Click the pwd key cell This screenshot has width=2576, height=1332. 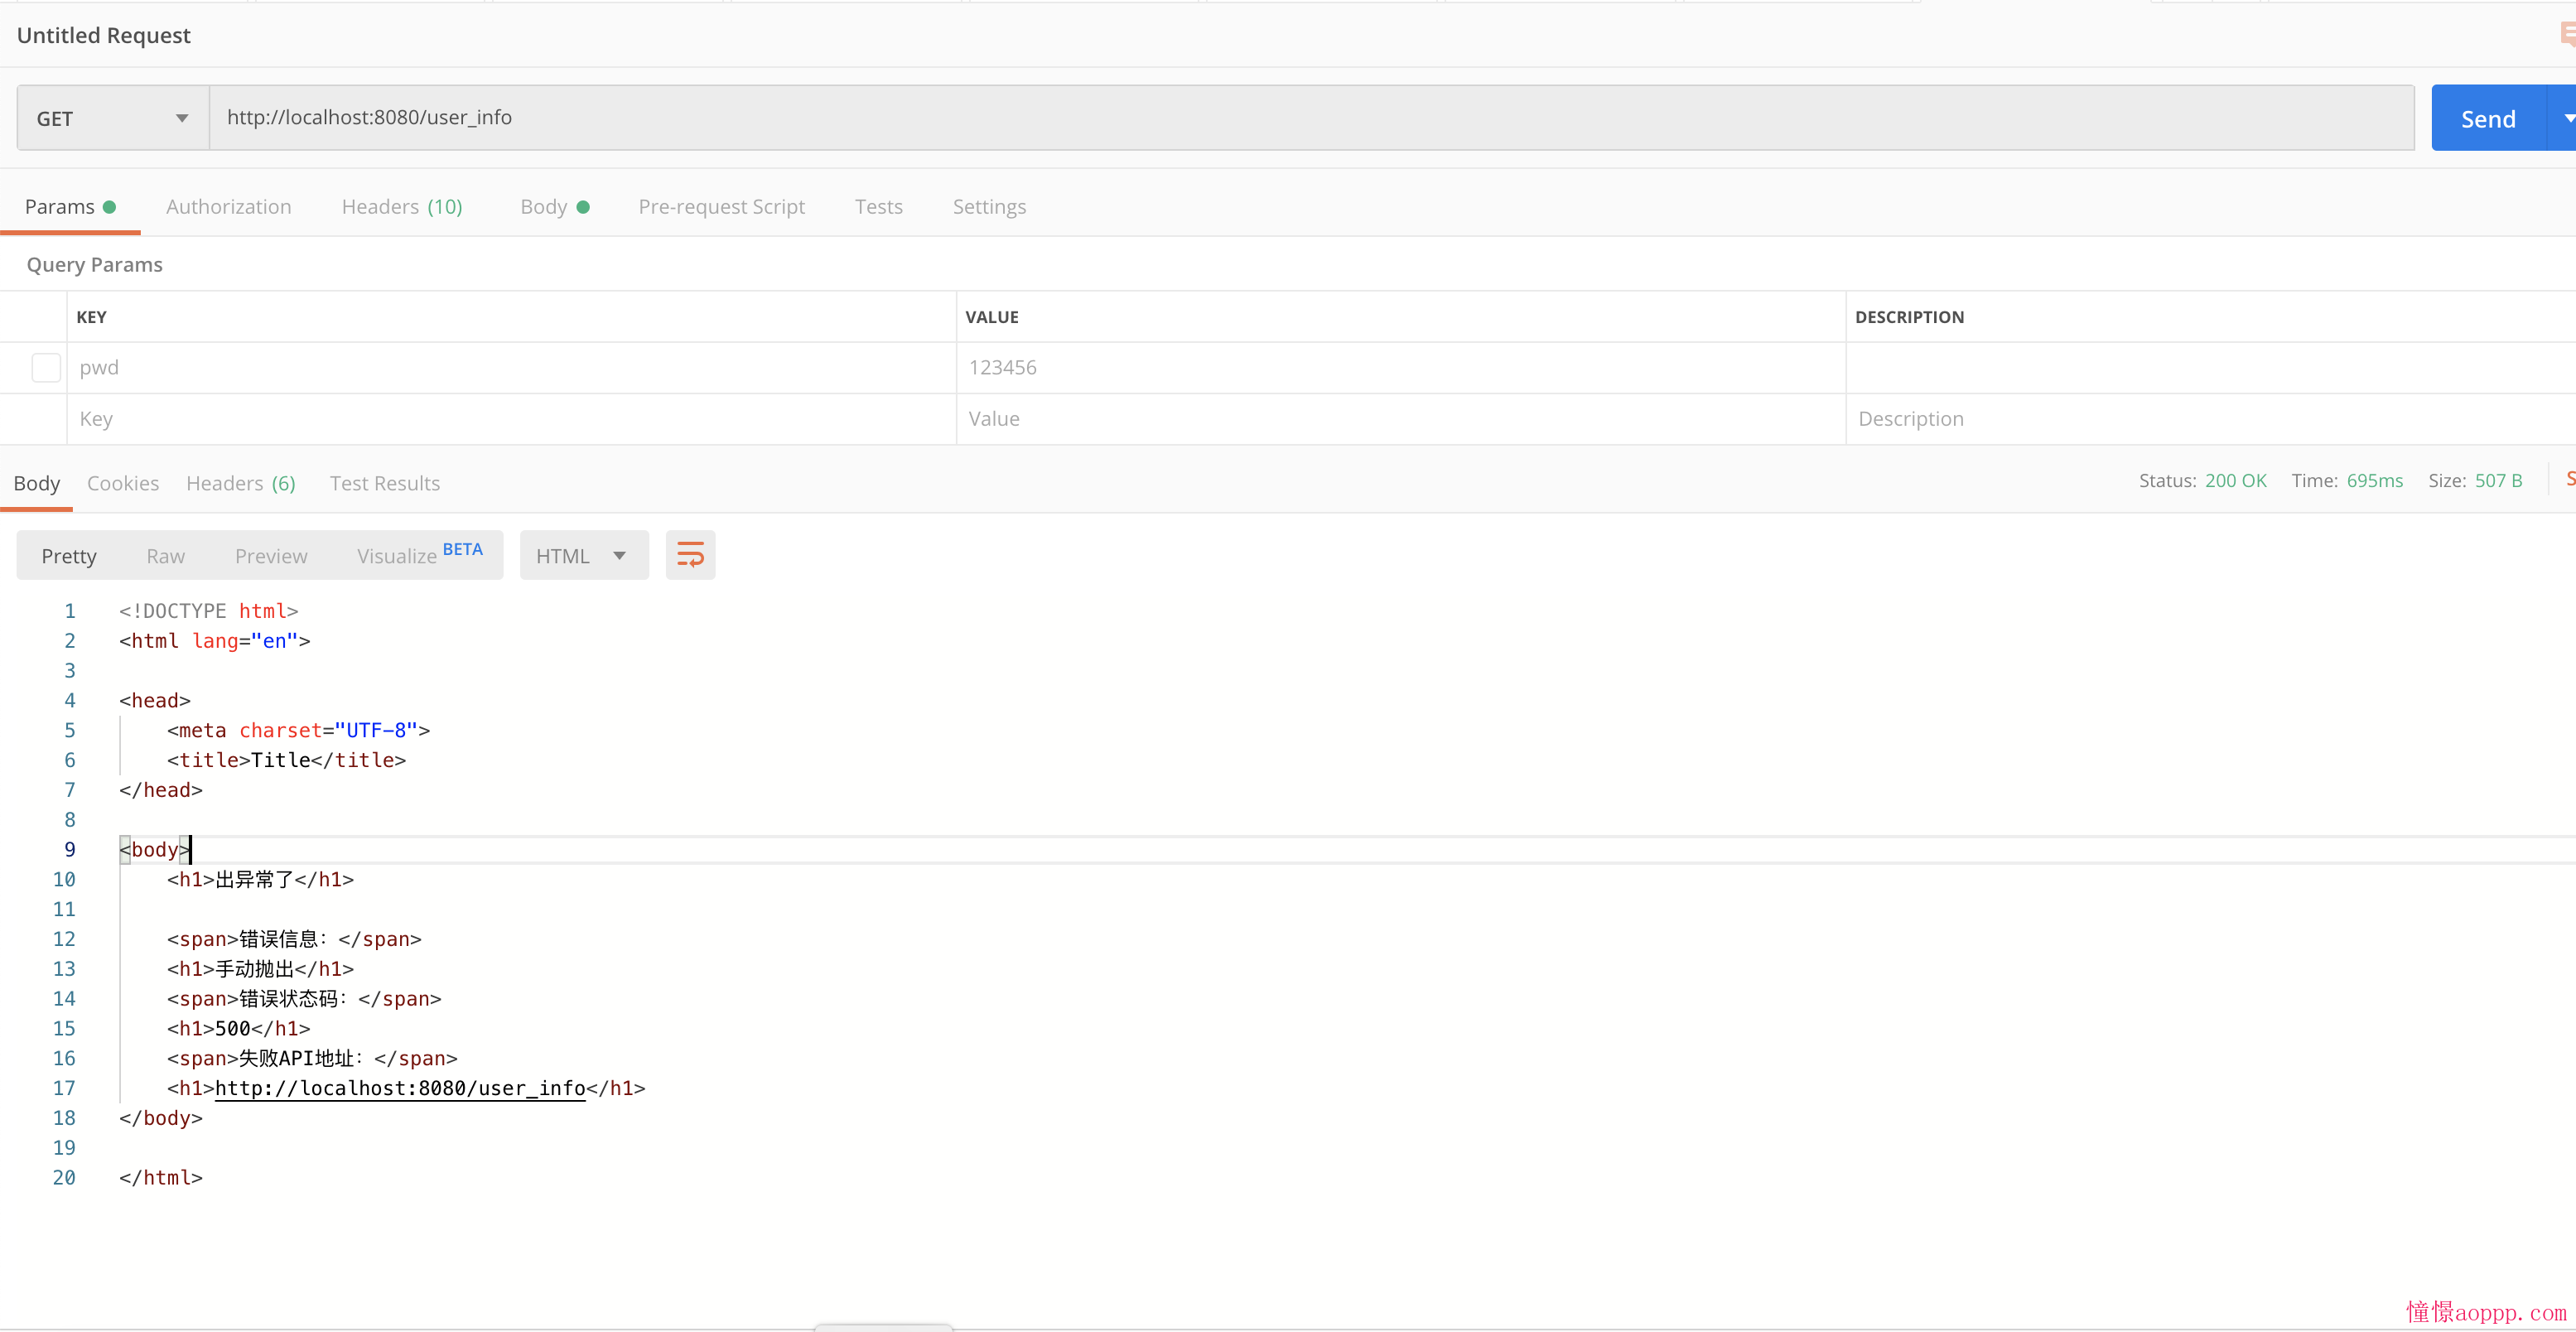[x=511, y=367]
